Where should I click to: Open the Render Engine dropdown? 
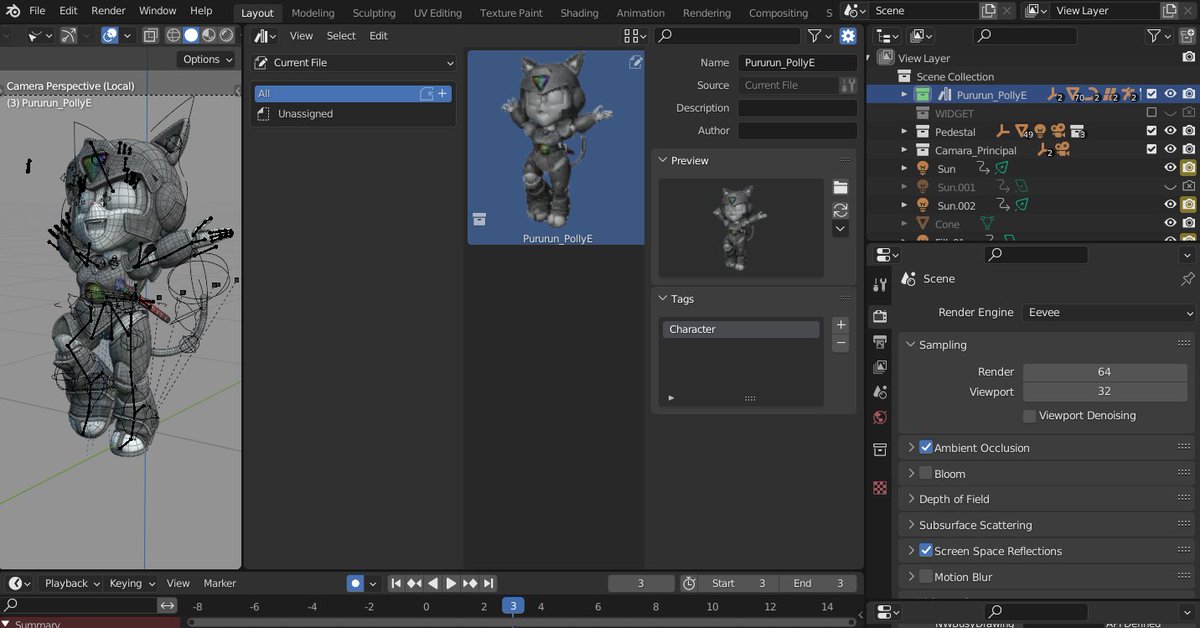click(1109, 312)
